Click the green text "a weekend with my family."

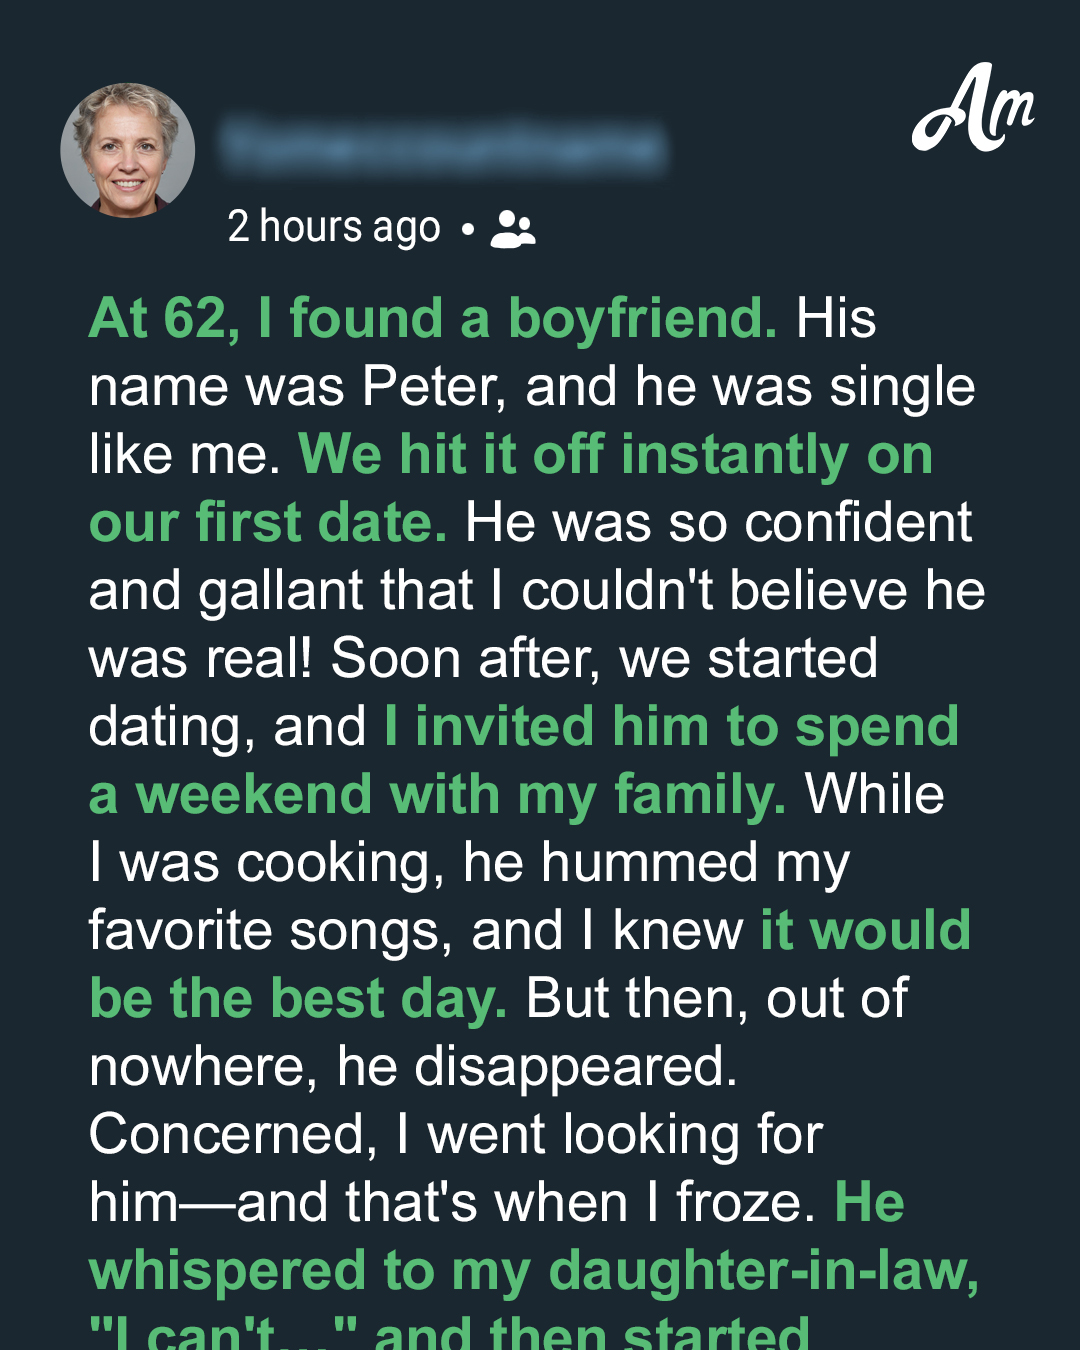pos(438,795)
